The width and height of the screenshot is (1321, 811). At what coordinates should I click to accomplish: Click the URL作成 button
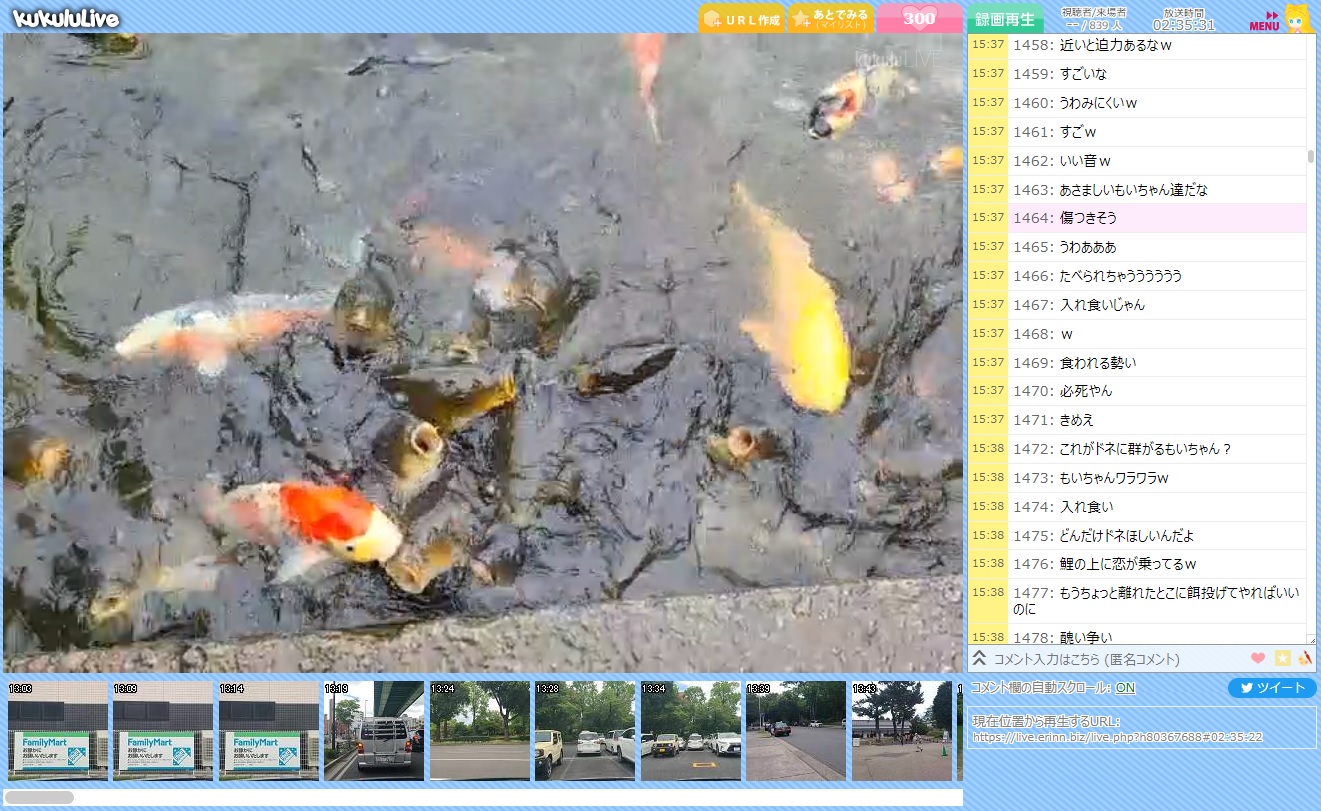741,19
